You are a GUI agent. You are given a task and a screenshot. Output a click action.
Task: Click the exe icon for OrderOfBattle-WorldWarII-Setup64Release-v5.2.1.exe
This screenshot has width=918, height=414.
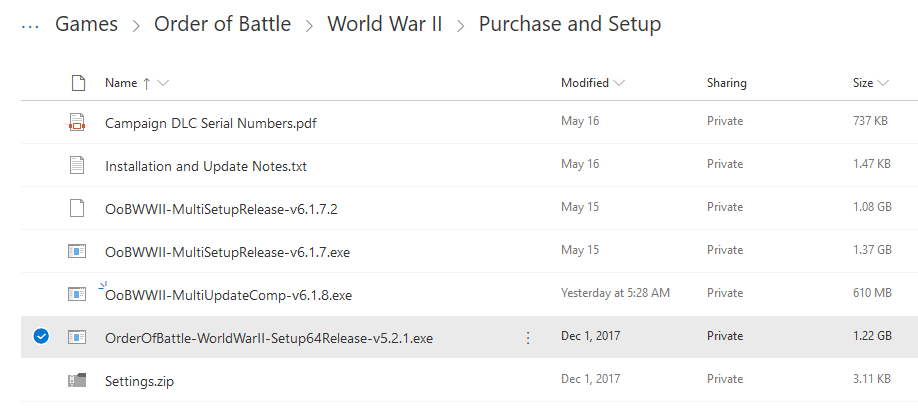tap(77, 337)
